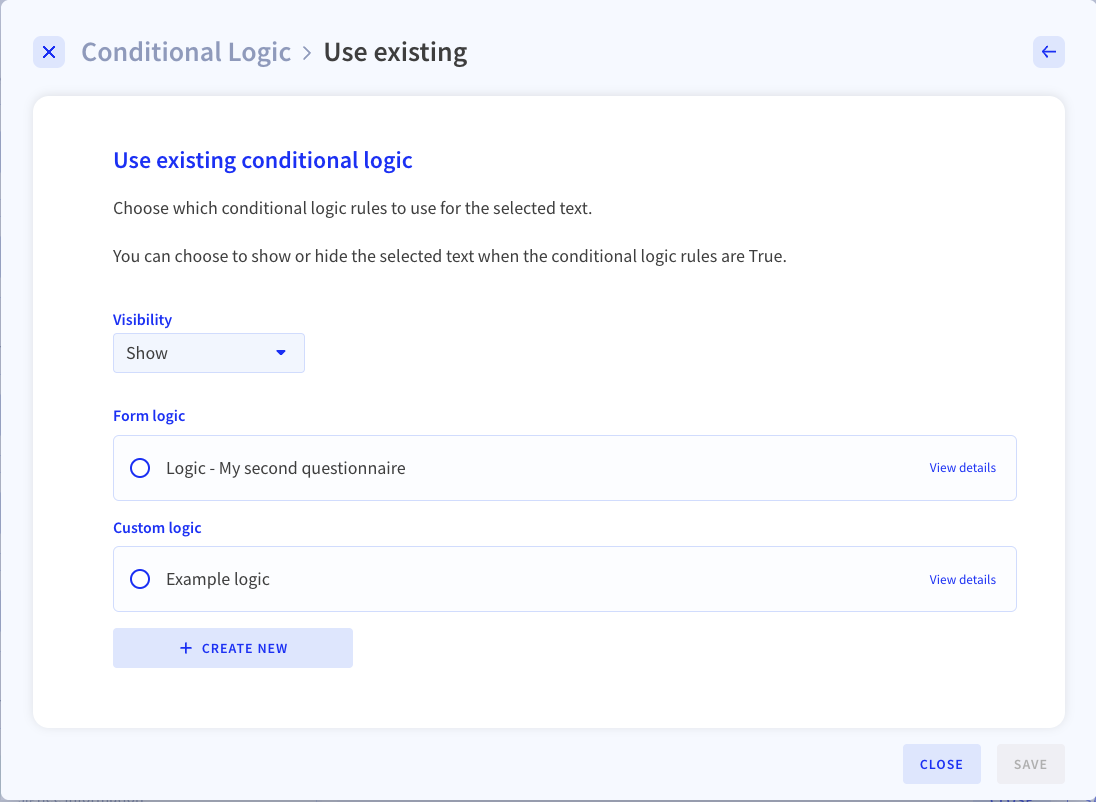Click the Example logic row label
The width and height of the screenshot is (1096, 802).
pyautogui.click(x=218, y=579)
